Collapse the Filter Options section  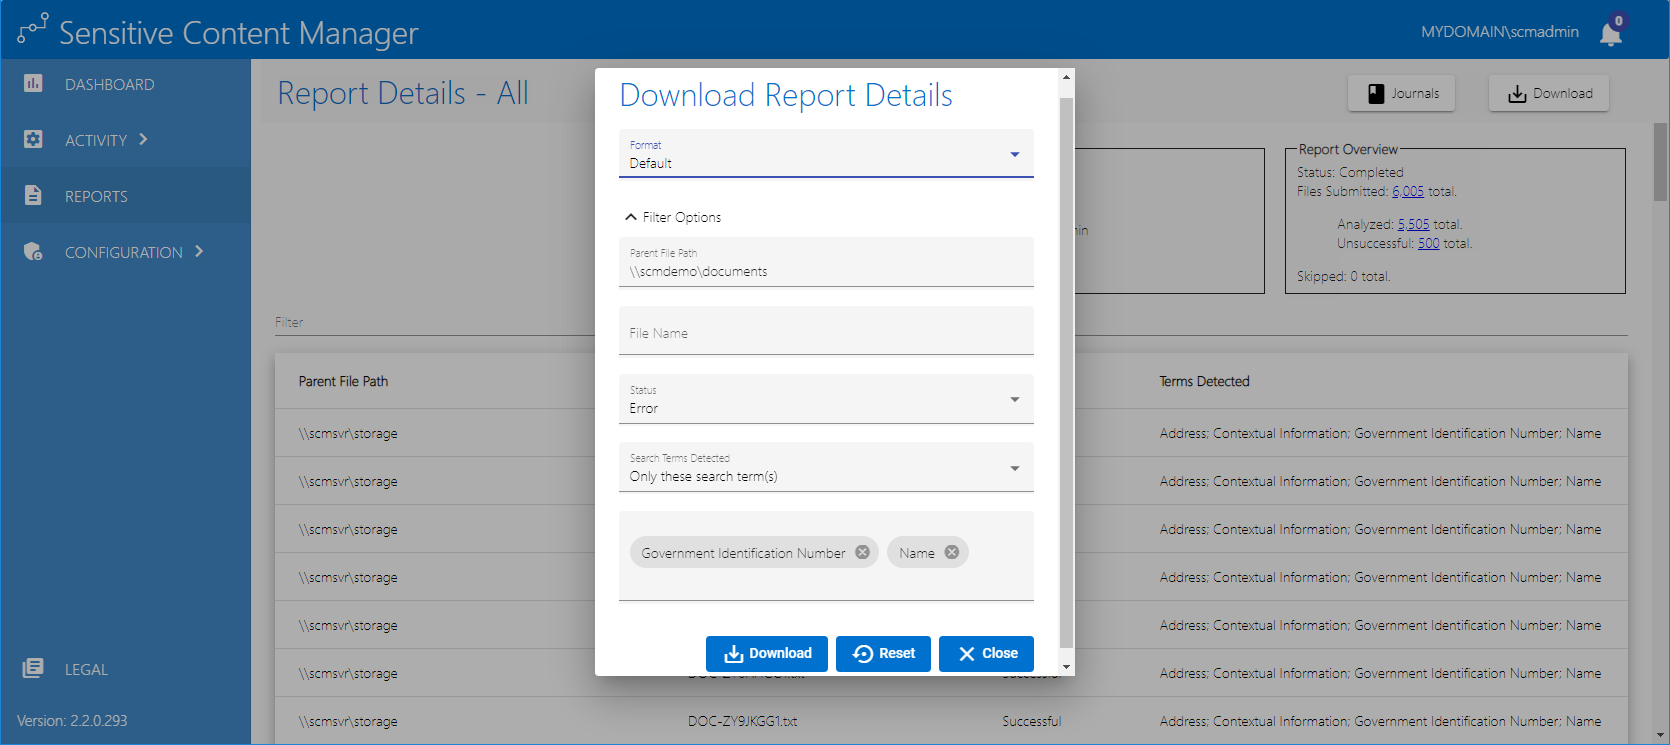pos(672,217)
